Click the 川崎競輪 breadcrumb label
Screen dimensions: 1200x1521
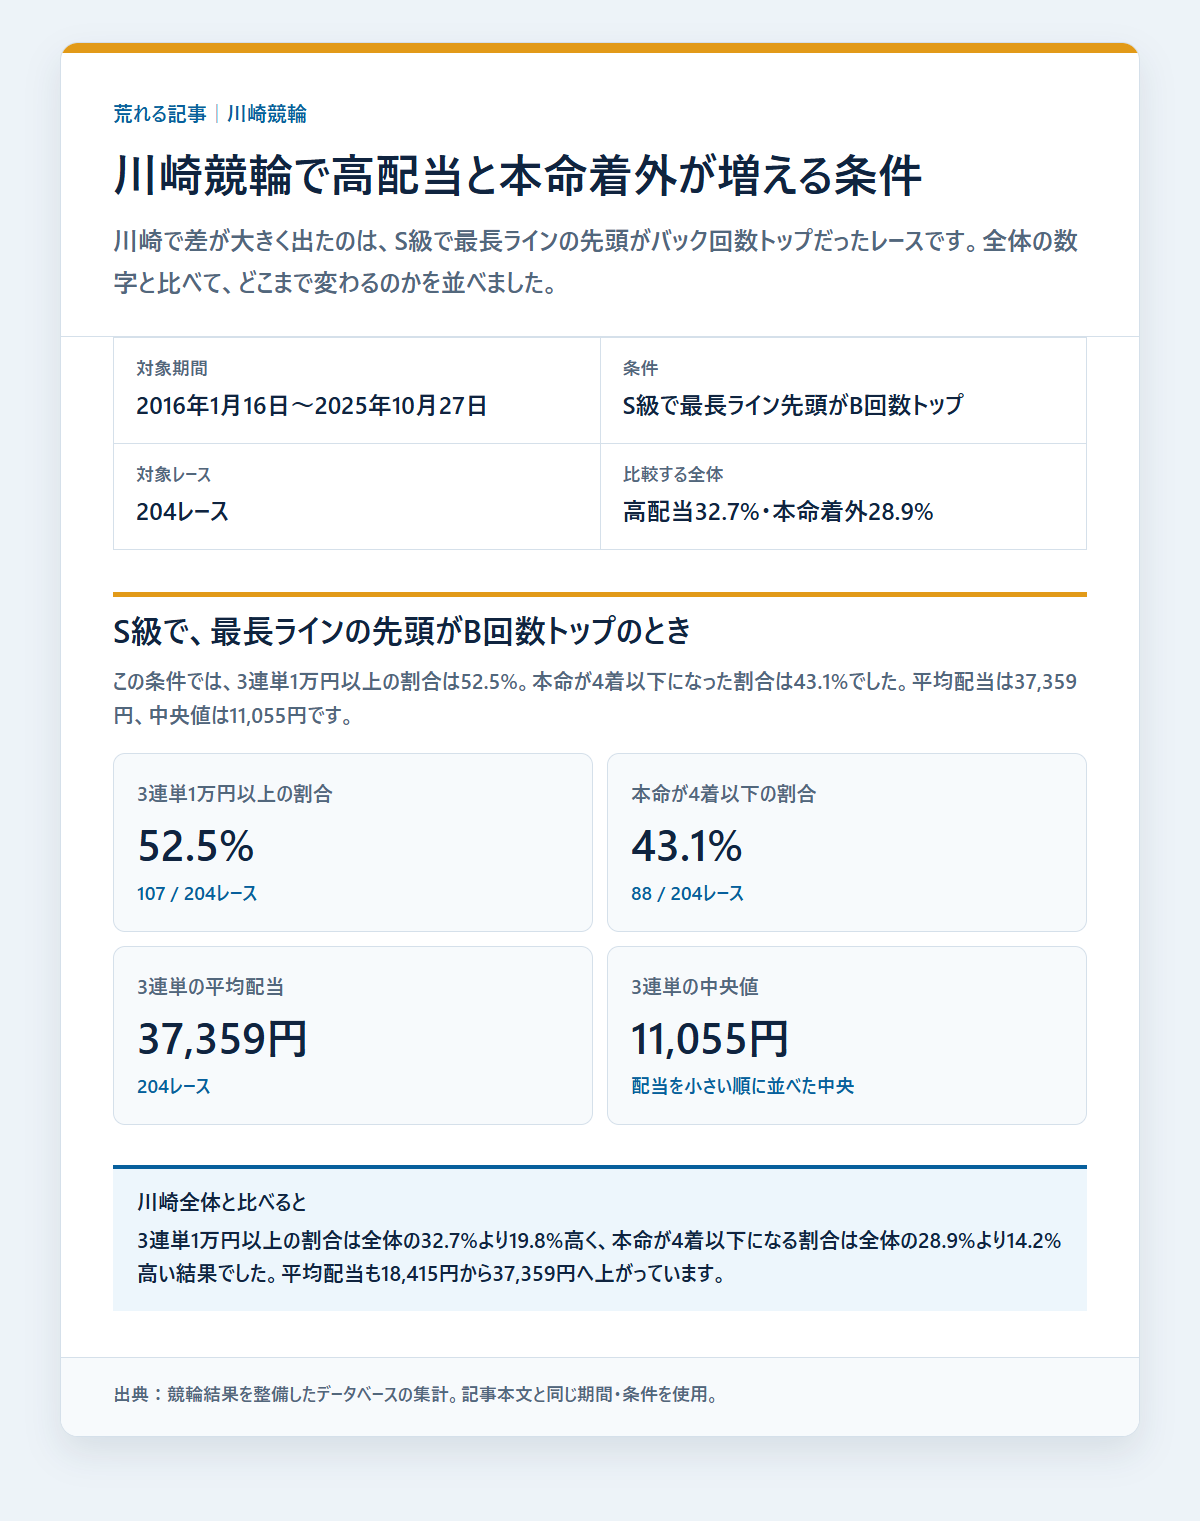point(266,114)
